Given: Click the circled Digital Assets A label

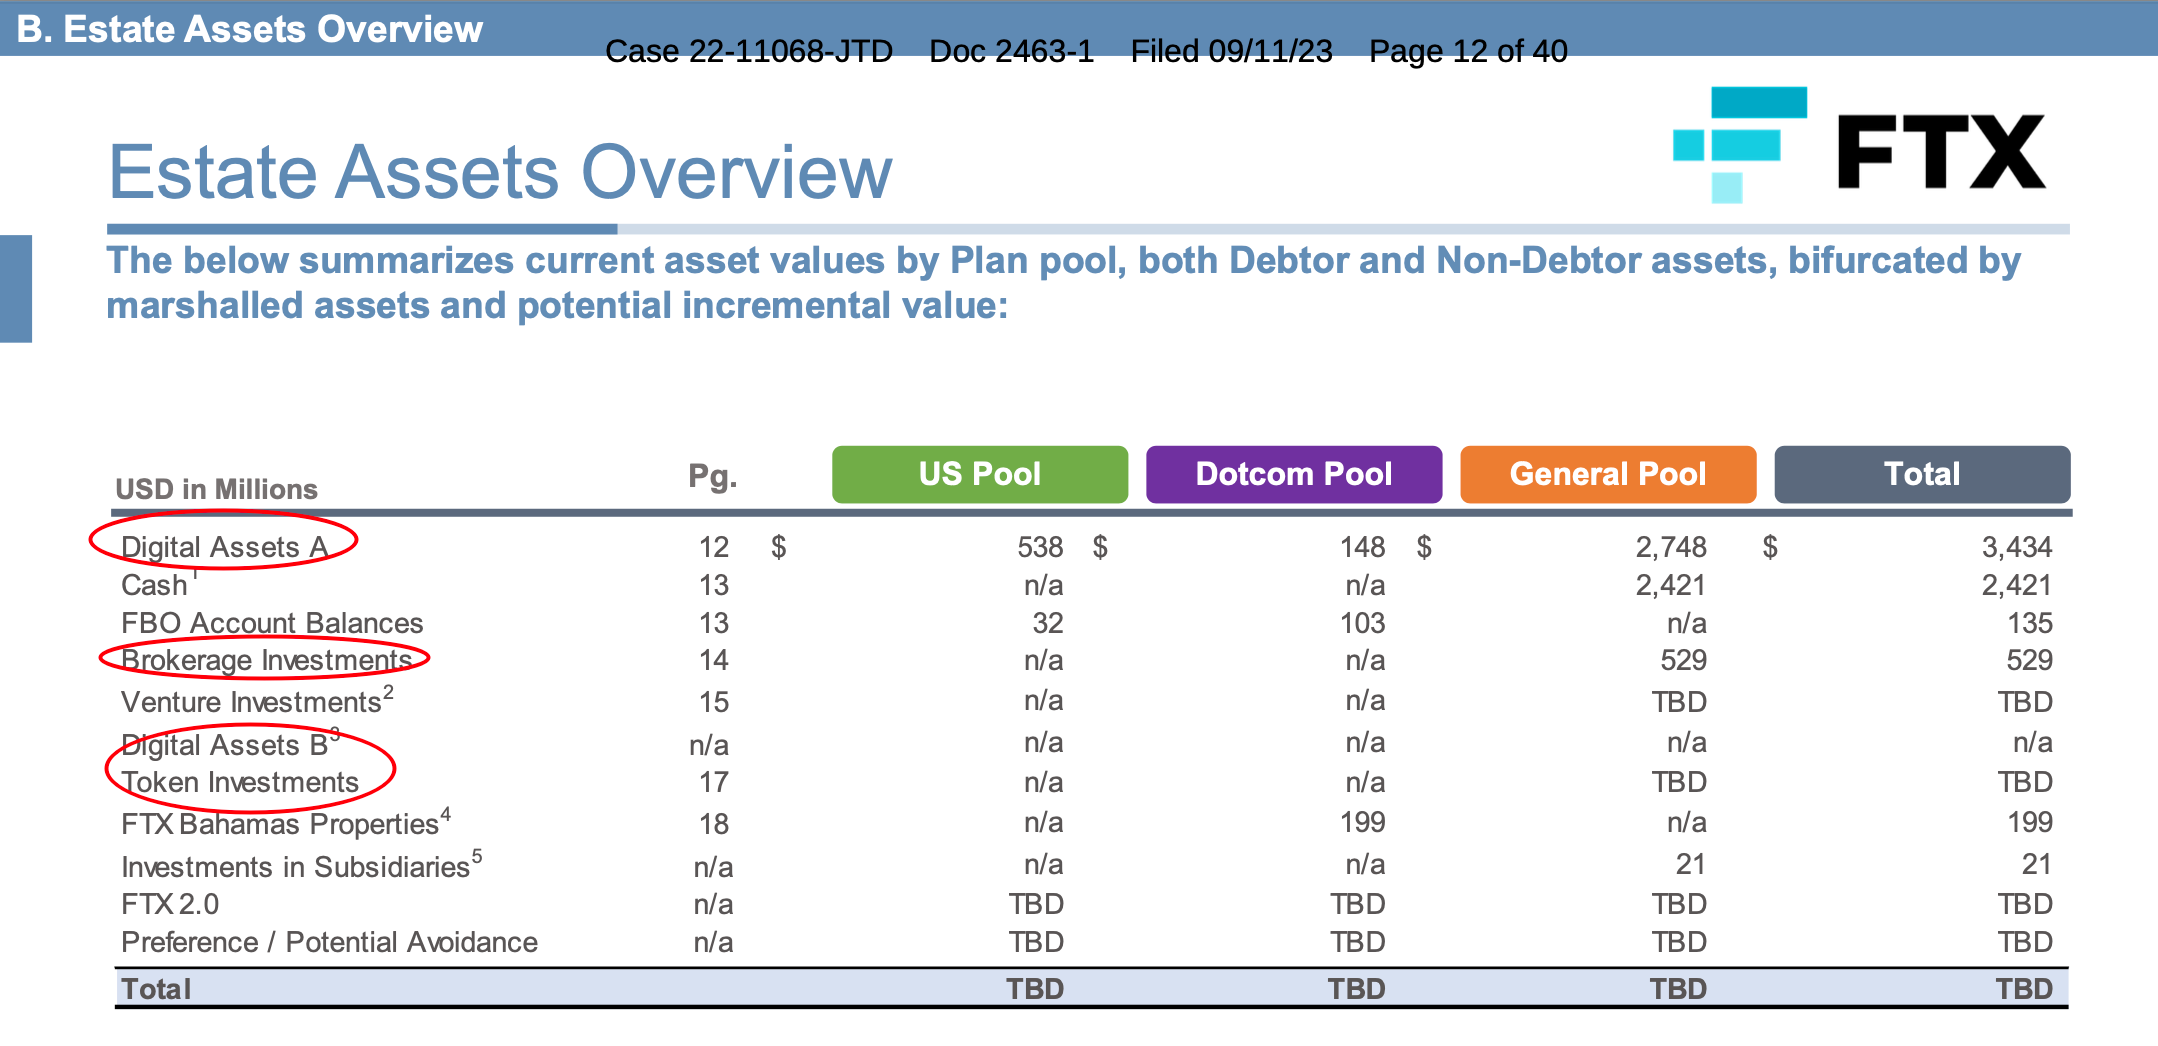Looking at the screenshot, I should click(x=224, y=547).
